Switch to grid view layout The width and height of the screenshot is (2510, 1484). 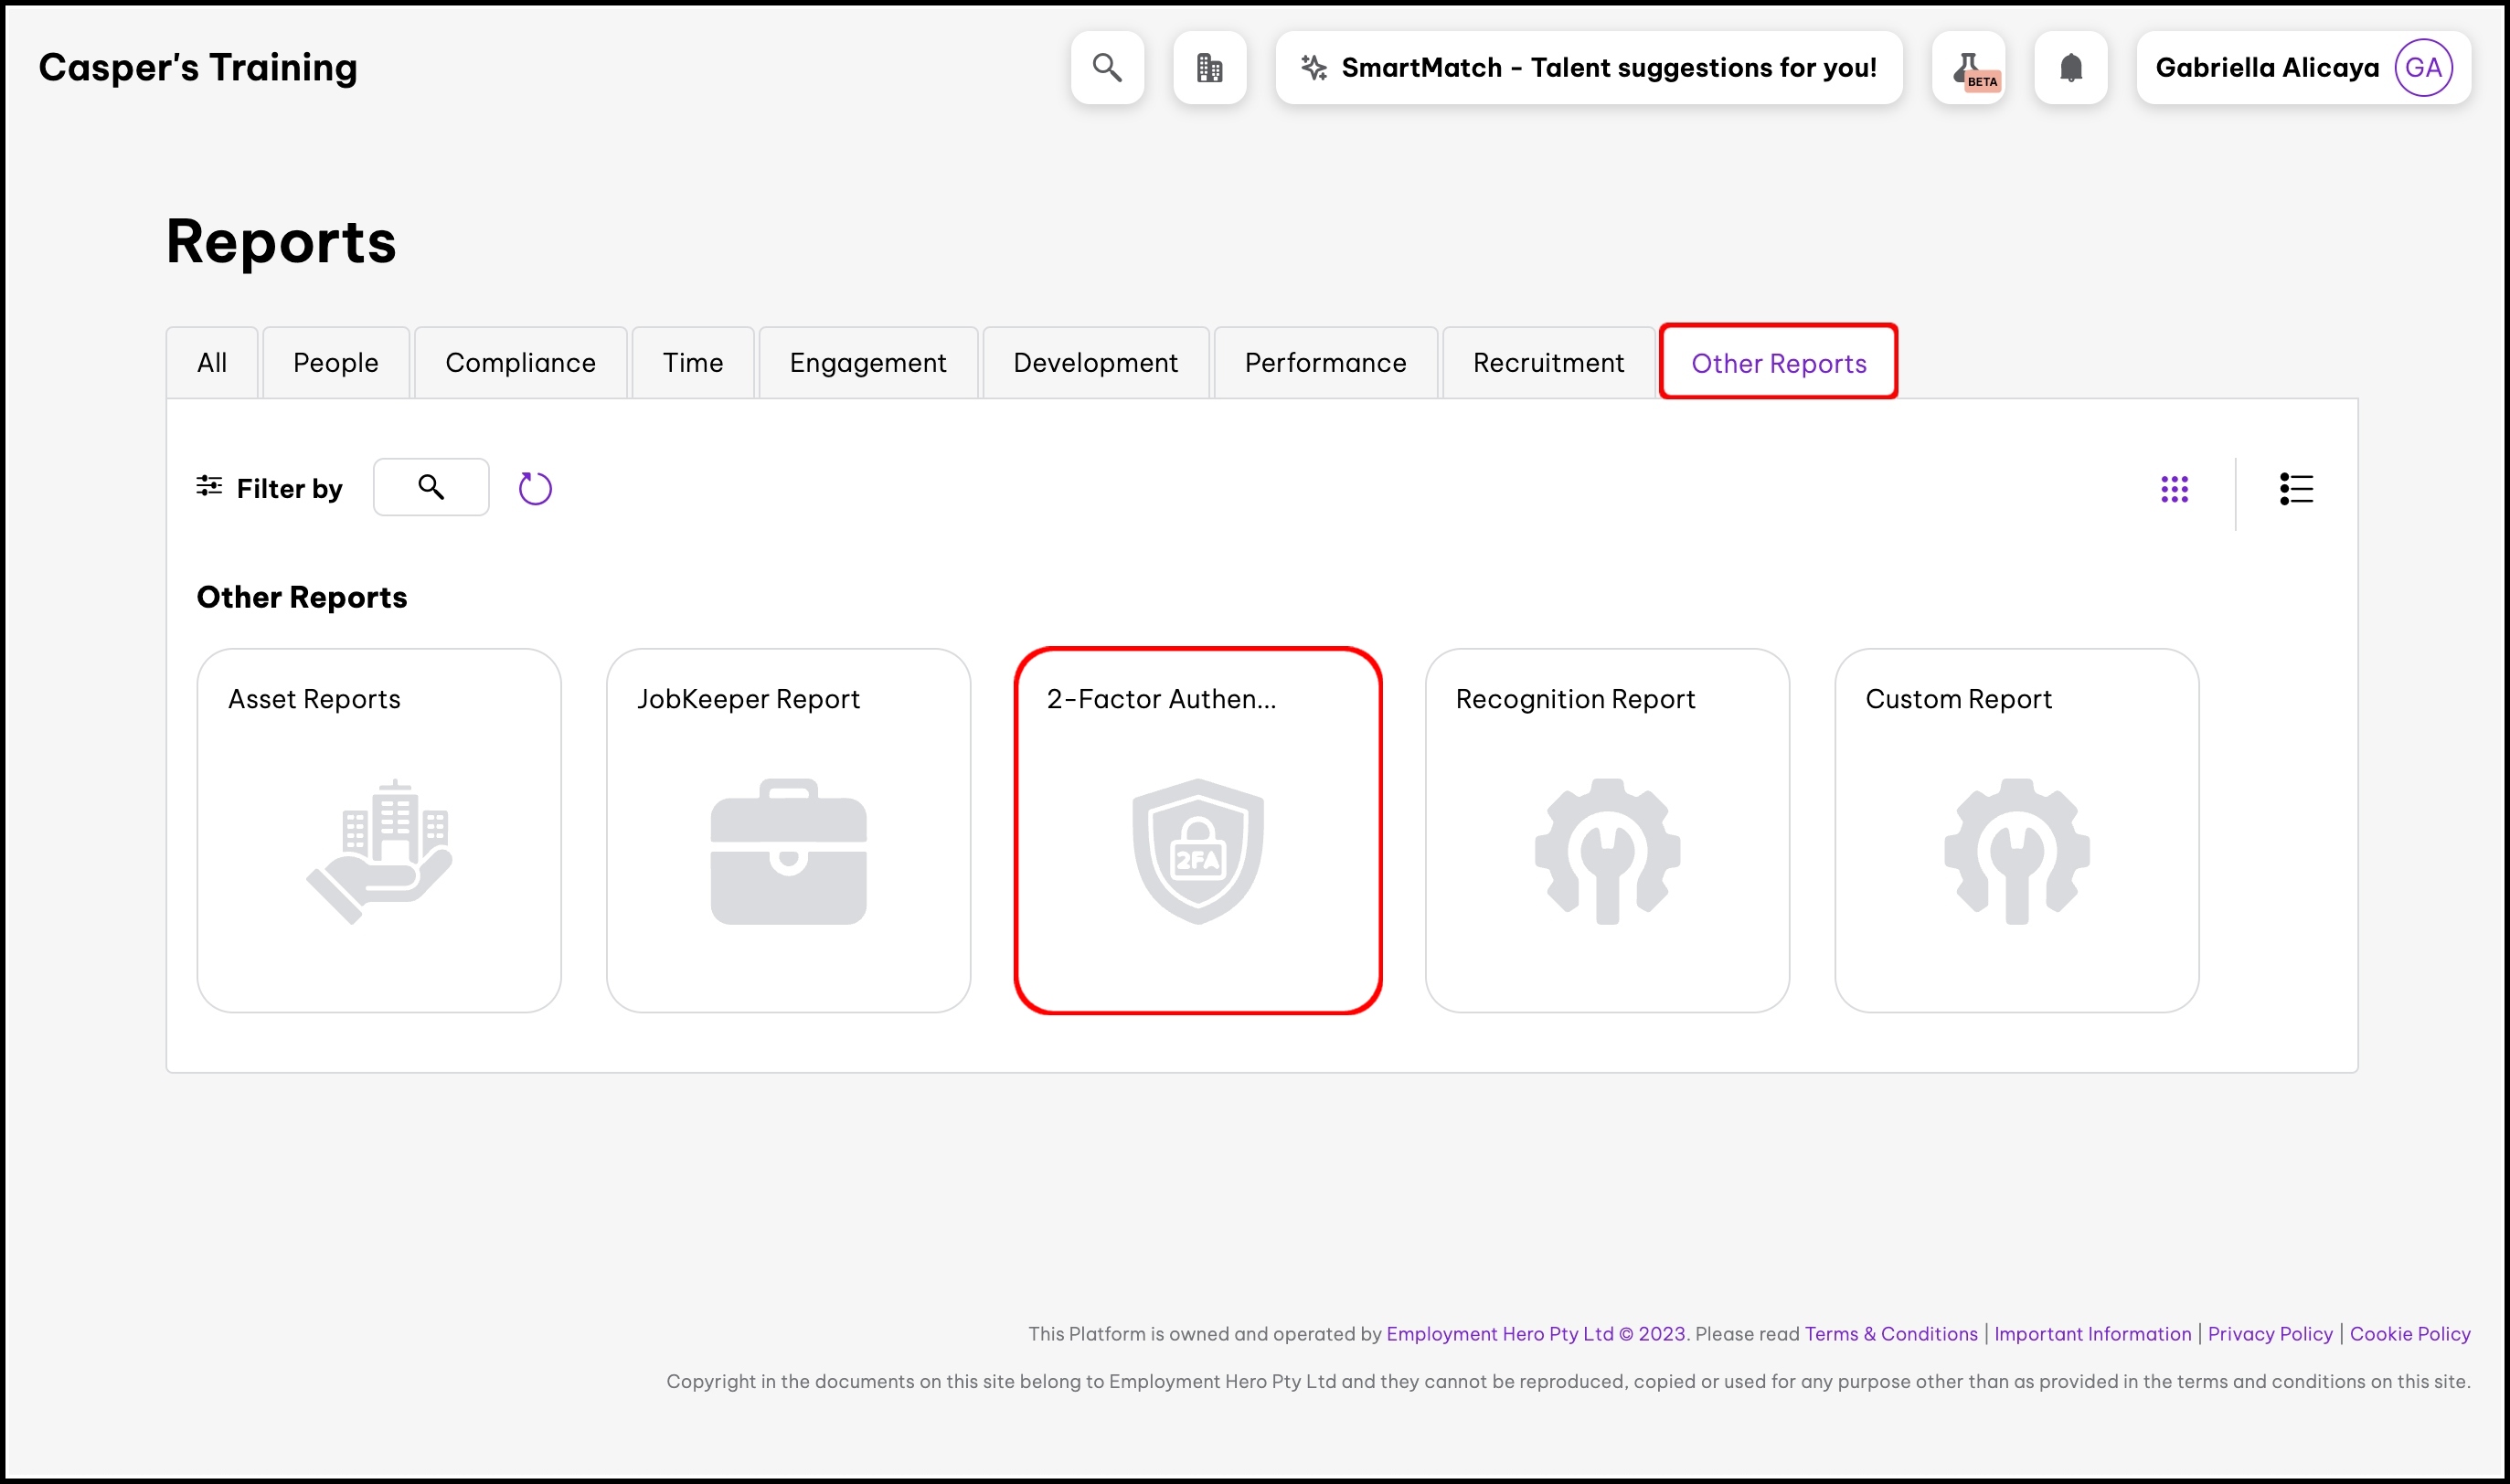tap(2174, 489)
